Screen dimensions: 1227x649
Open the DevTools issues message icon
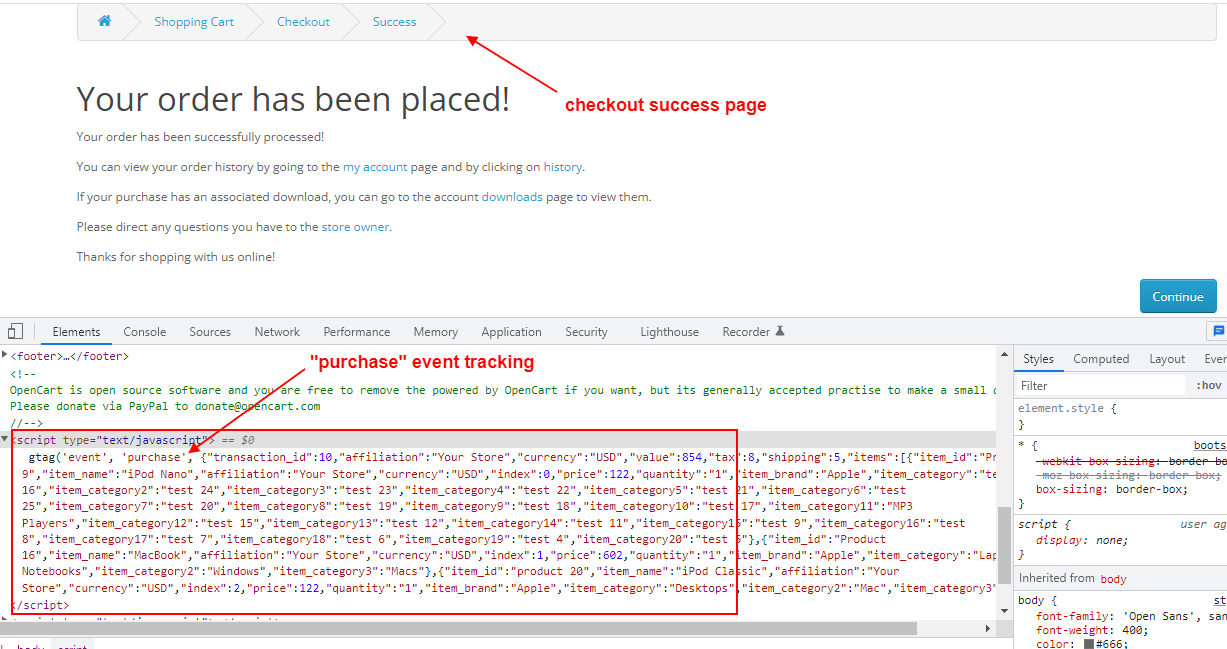pyautogui.click(x=1218, y=331)
